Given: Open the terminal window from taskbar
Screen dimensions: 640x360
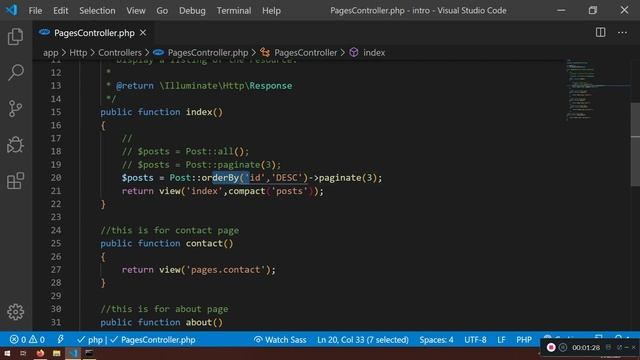Looking at the screenshot, I should click(x=89, y=353).
